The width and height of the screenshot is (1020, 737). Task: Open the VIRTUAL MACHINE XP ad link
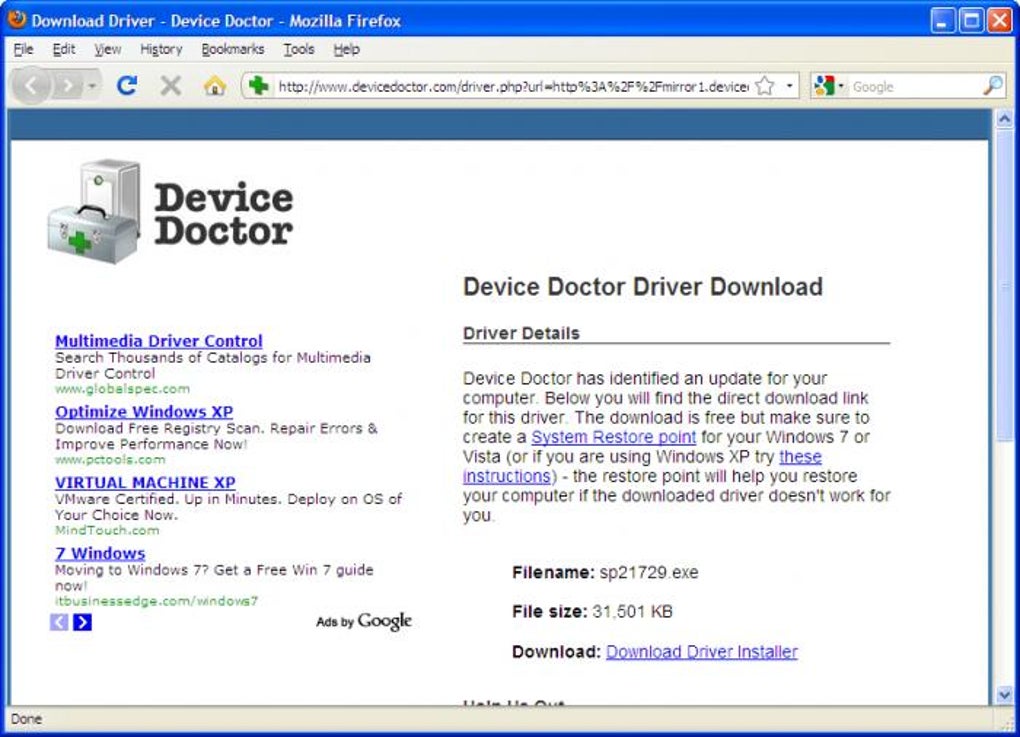pyautogui.click(x=145, y=483)
